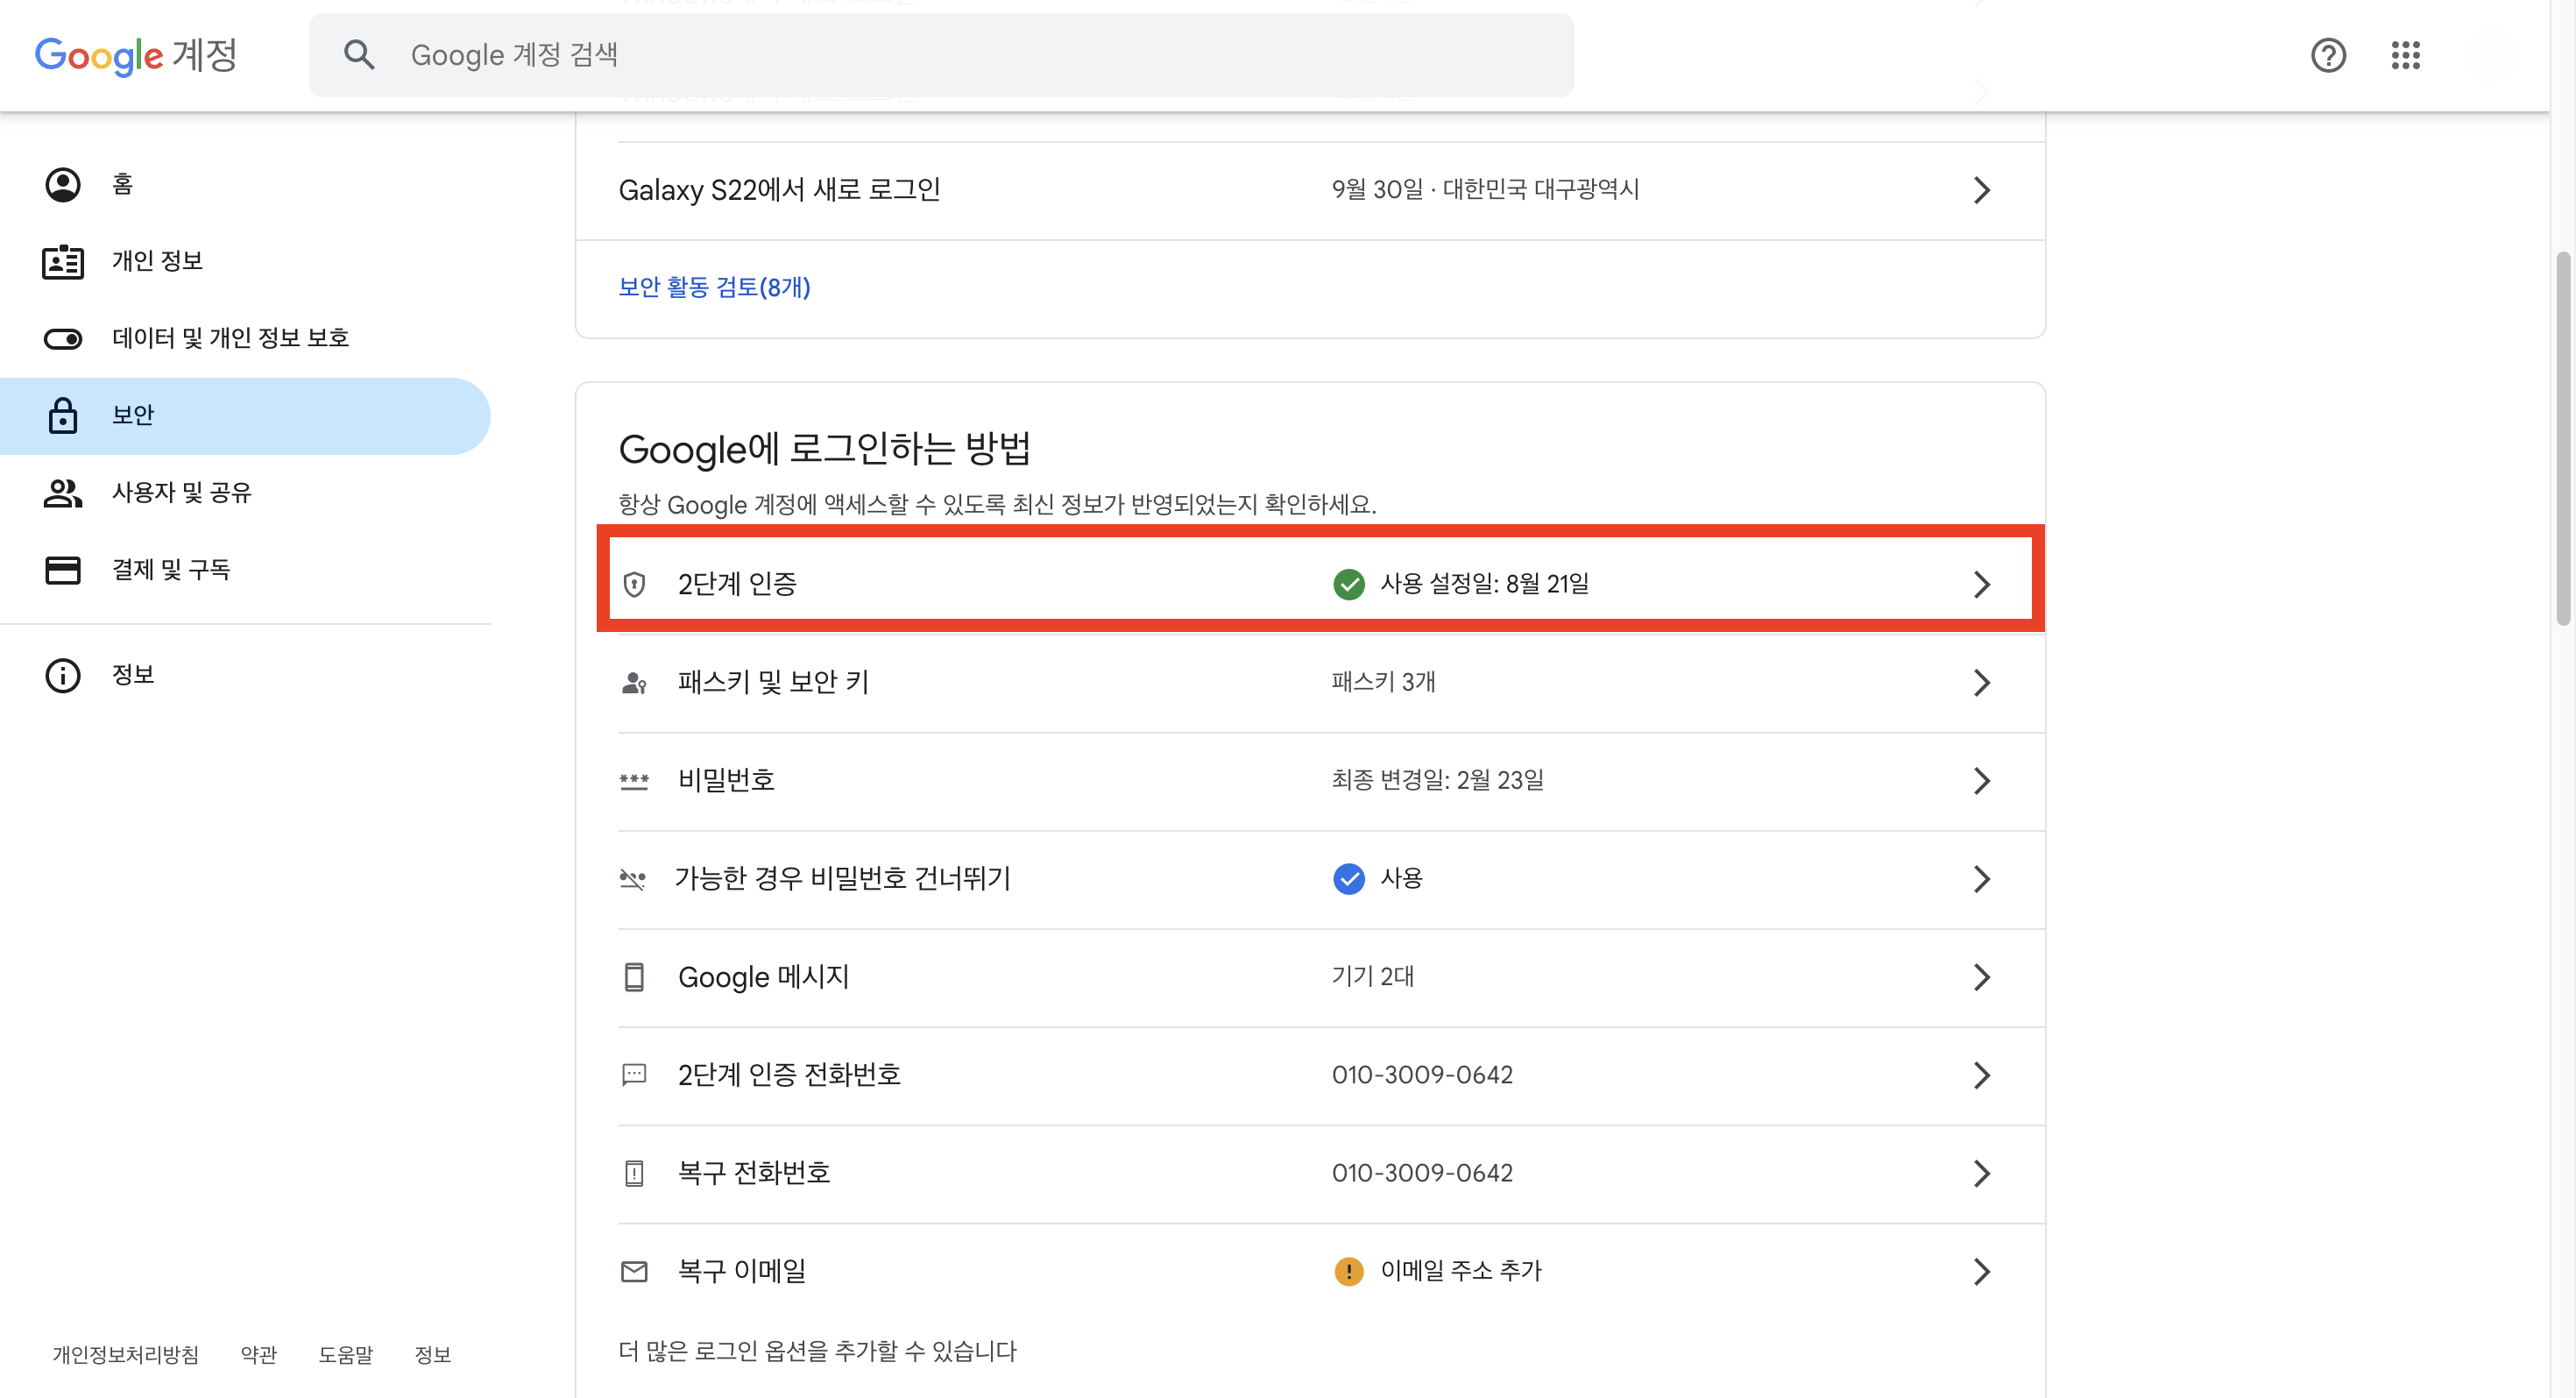Click the 개인 정보 ID card icon
The width and height of the screenshot is (2576, 1398).
tap(63, 261)
